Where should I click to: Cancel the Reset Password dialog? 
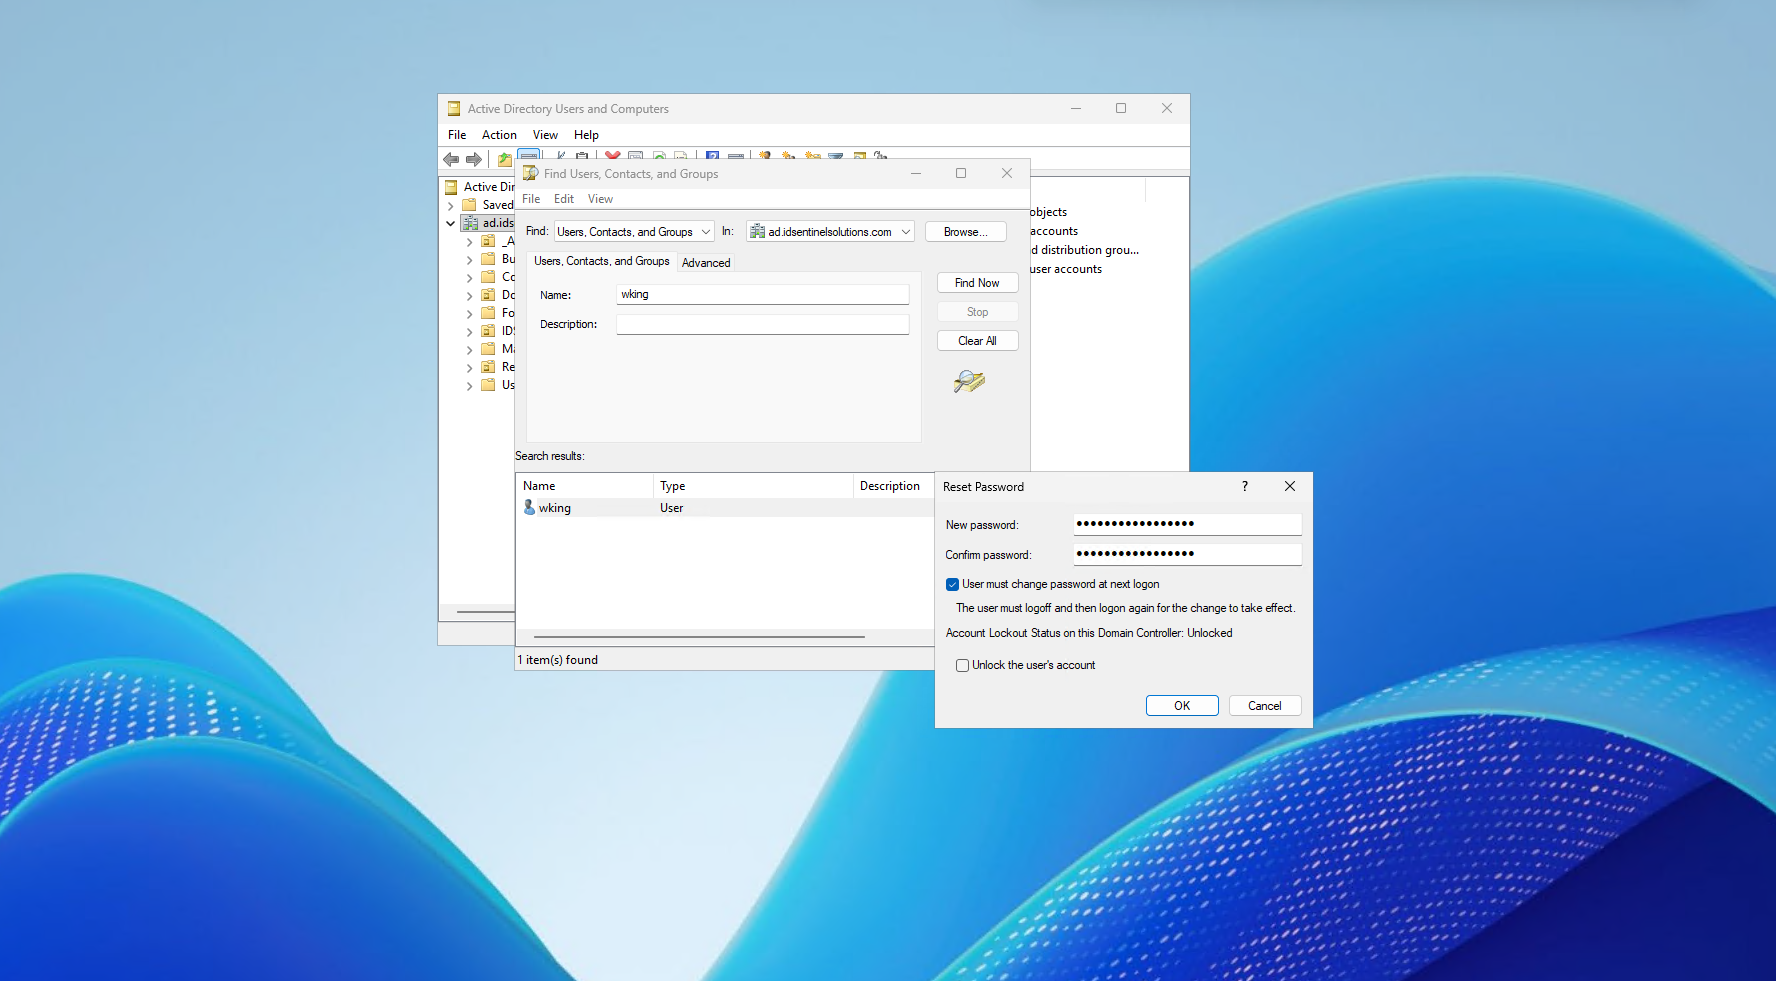tap(1265, 706)
